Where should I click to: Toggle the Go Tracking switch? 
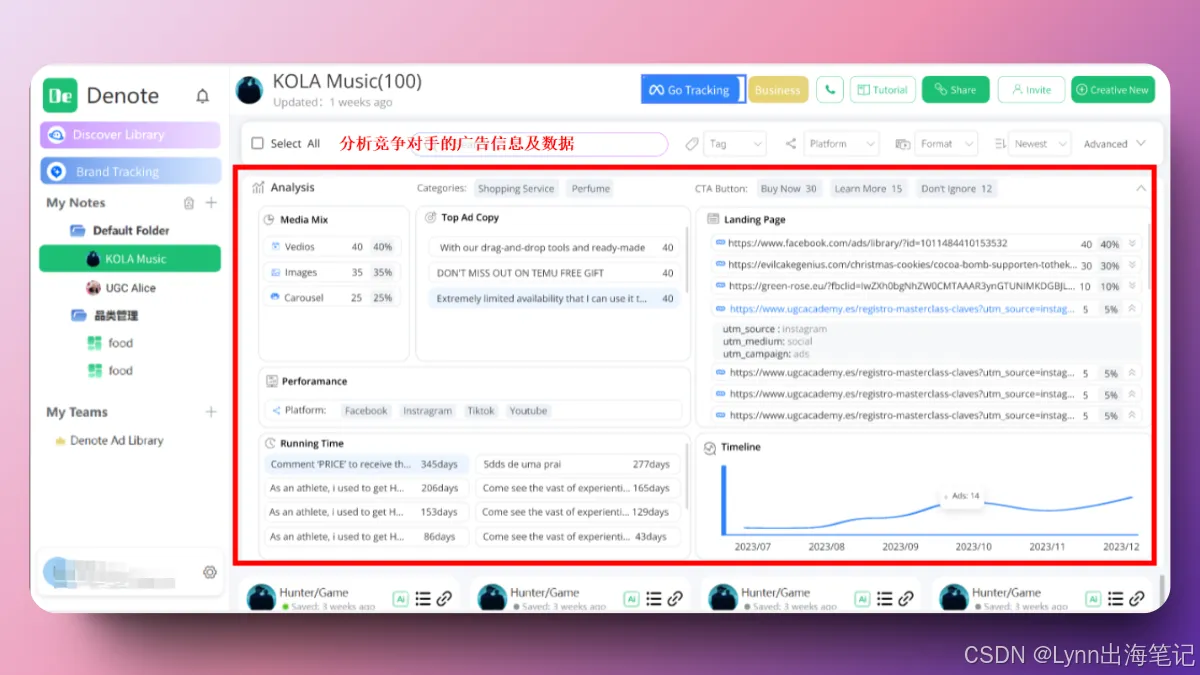[x=693, y=90]
